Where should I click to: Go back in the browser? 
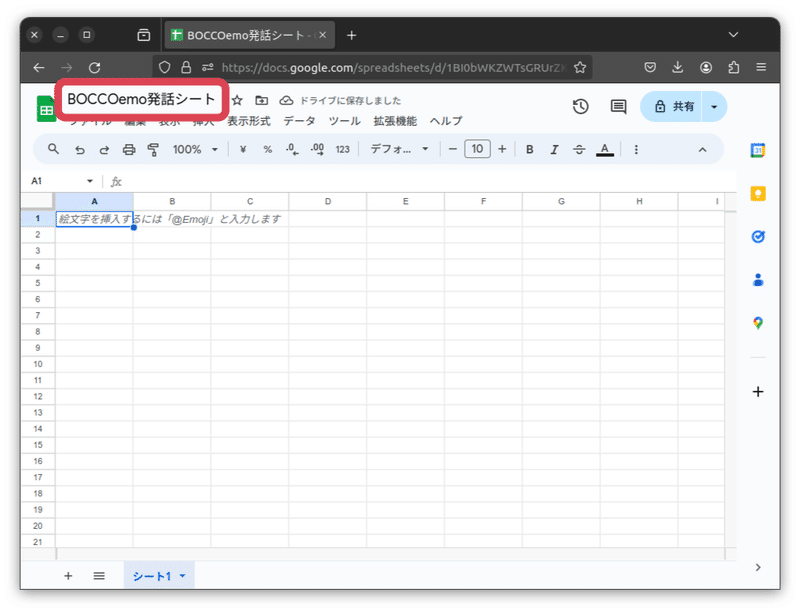39,67
